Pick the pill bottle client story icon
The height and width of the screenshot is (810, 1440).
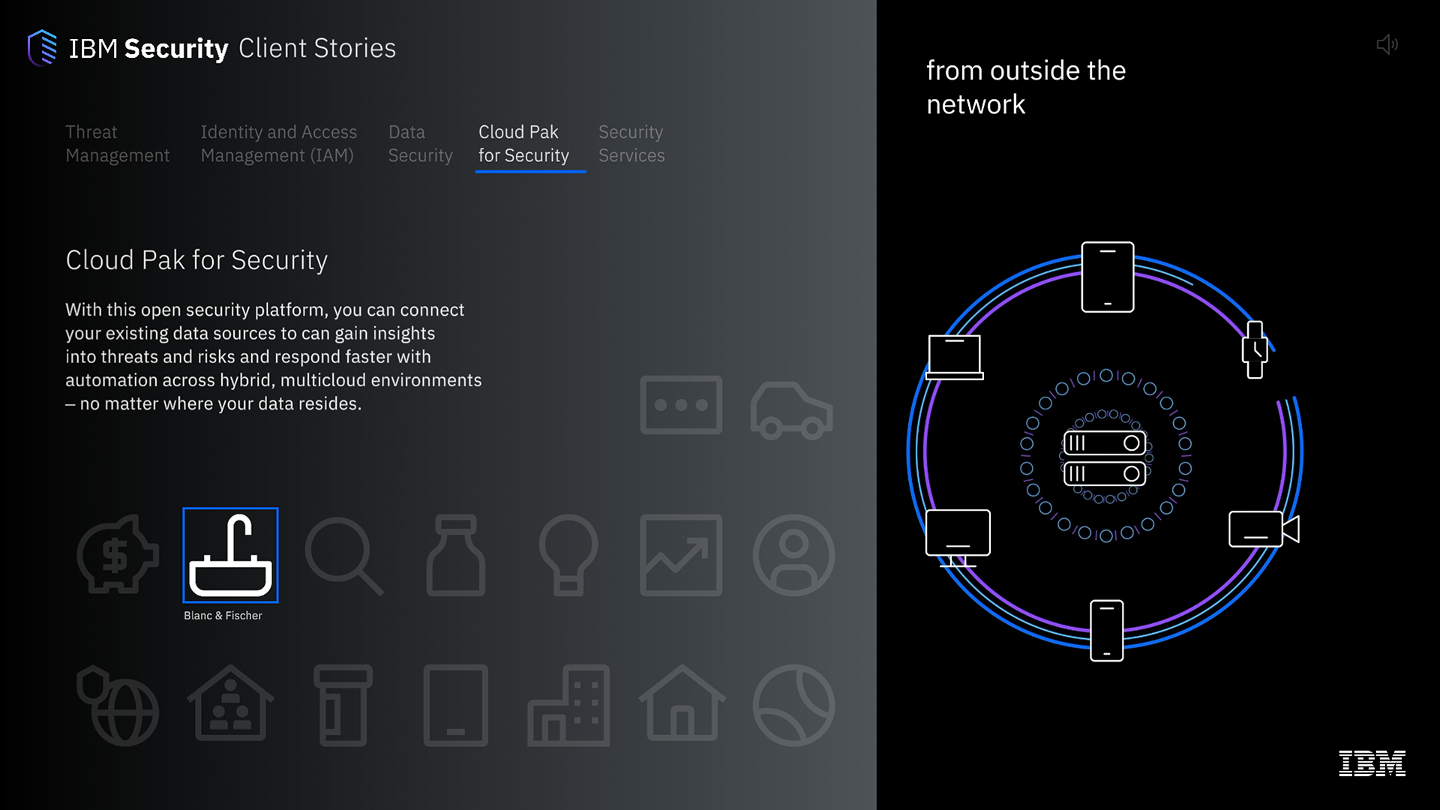(x=344, y=705)
